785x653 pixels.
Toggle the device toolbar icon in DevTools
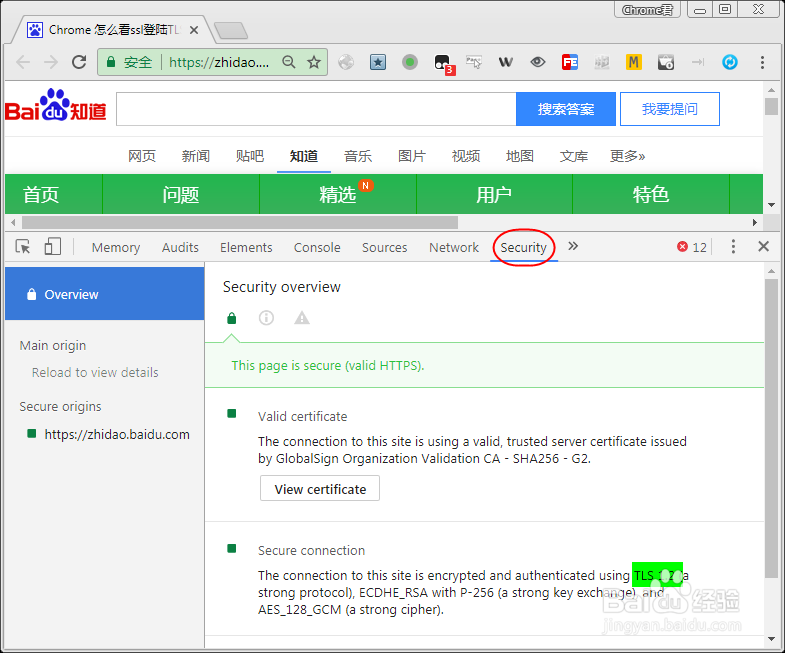pos(53,246)
